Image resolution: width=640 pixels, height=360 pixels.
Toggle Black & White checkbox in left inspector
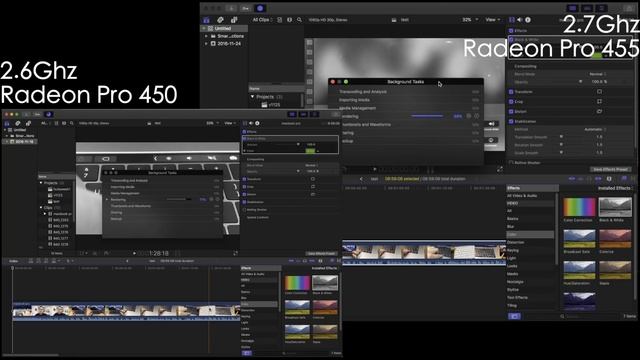pyautogui.click(x=244, y=138)
